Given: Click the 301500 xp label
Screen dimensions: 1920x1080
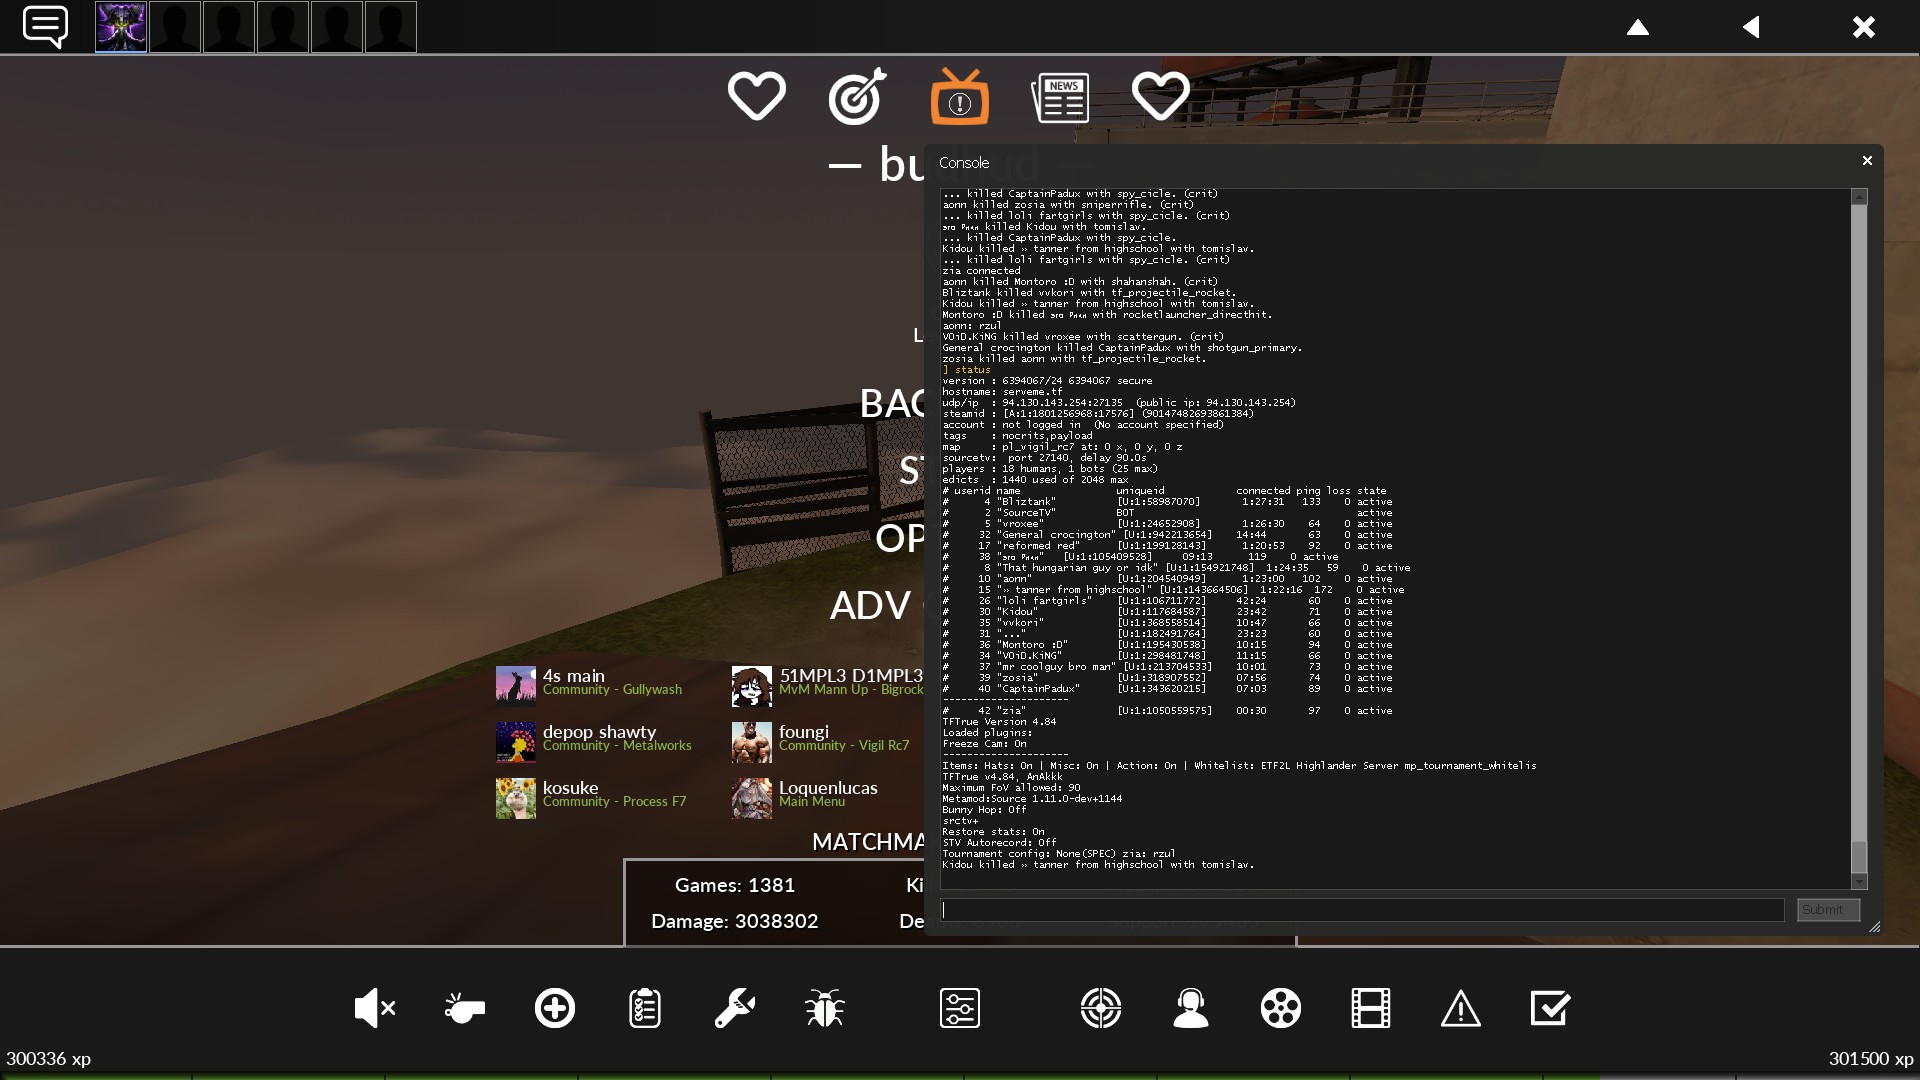Looking at the screenshot, I should (1871, 1058).
